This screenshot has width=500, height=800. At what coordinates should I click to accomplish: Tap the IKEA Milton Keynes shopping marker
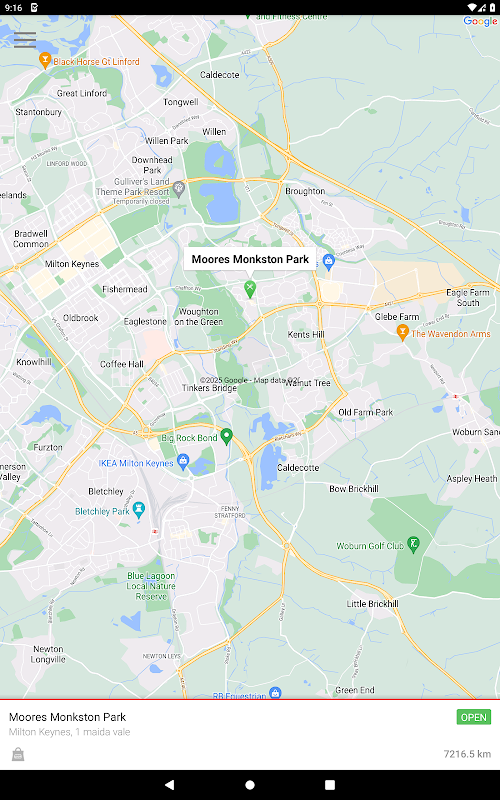point(183,462)
